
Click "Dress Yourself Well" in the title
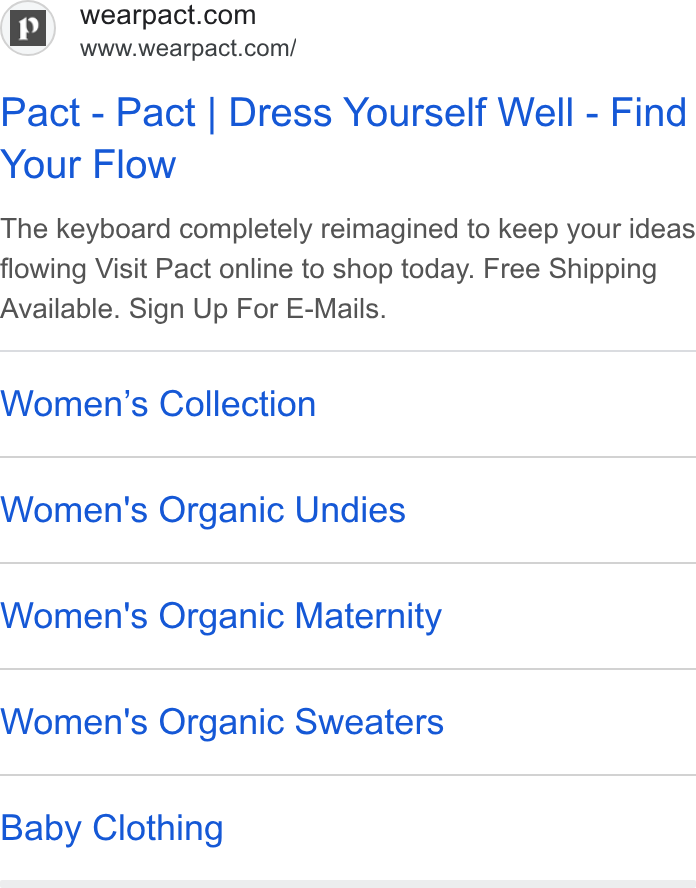tap(401, 112)
